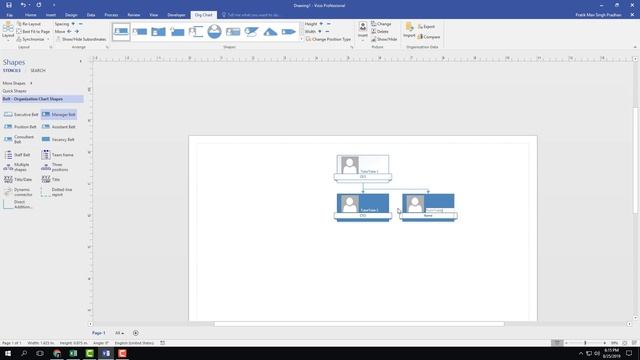
Task: Click Compare organization data
Action: coord(428,37)
